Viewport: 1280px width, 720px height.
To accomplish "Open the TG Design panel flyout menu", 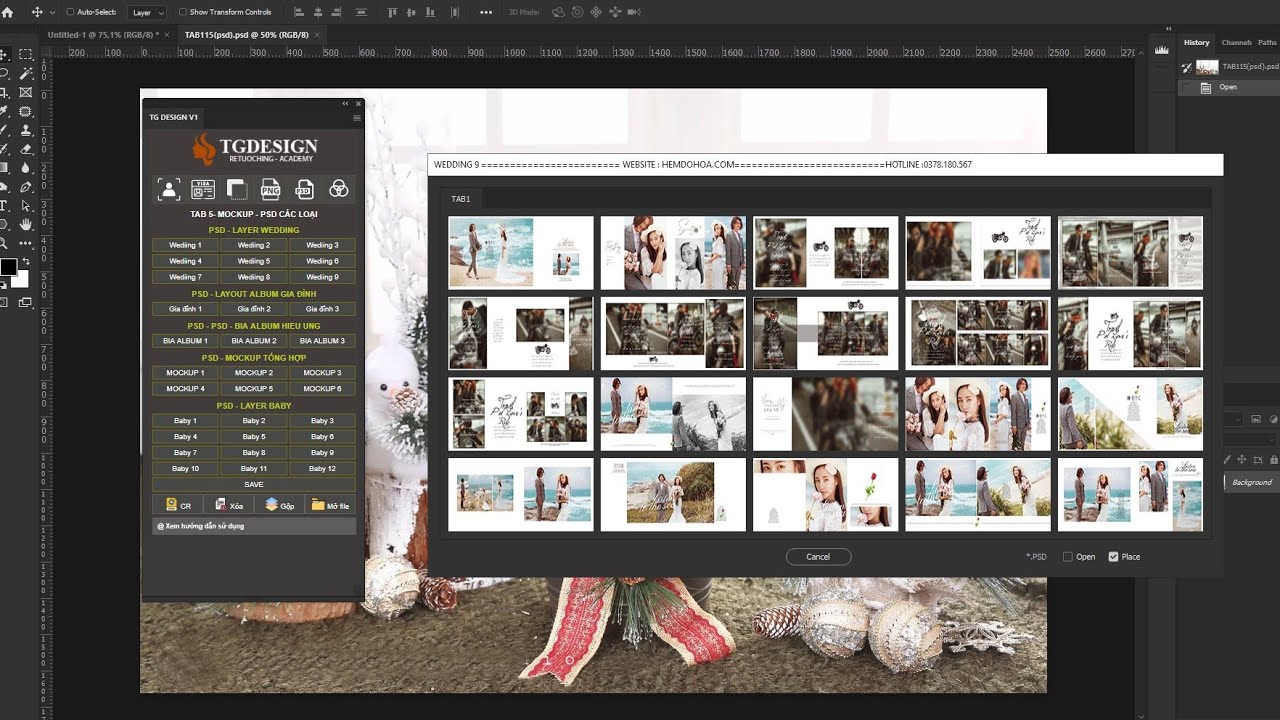I will 357,117.
